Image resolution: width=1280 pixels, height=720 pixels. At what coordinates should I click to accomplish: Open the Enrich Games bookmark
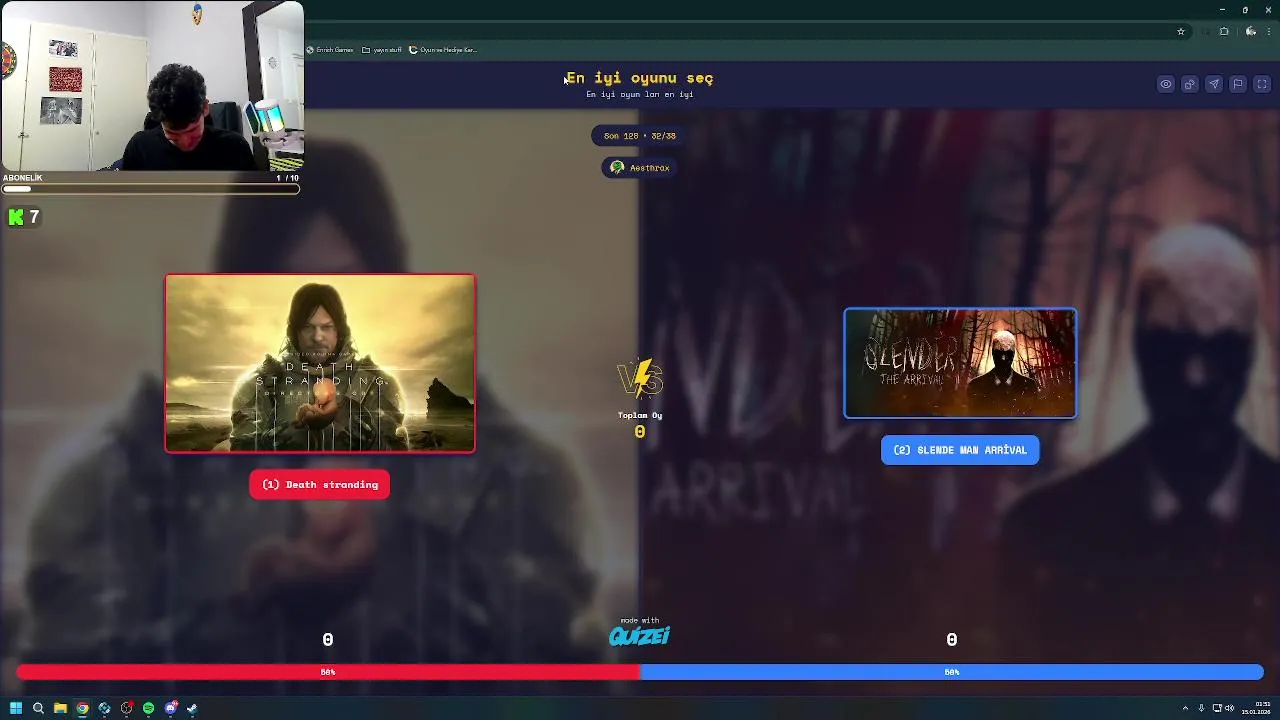pyautogui.click(x=330, y=50)
